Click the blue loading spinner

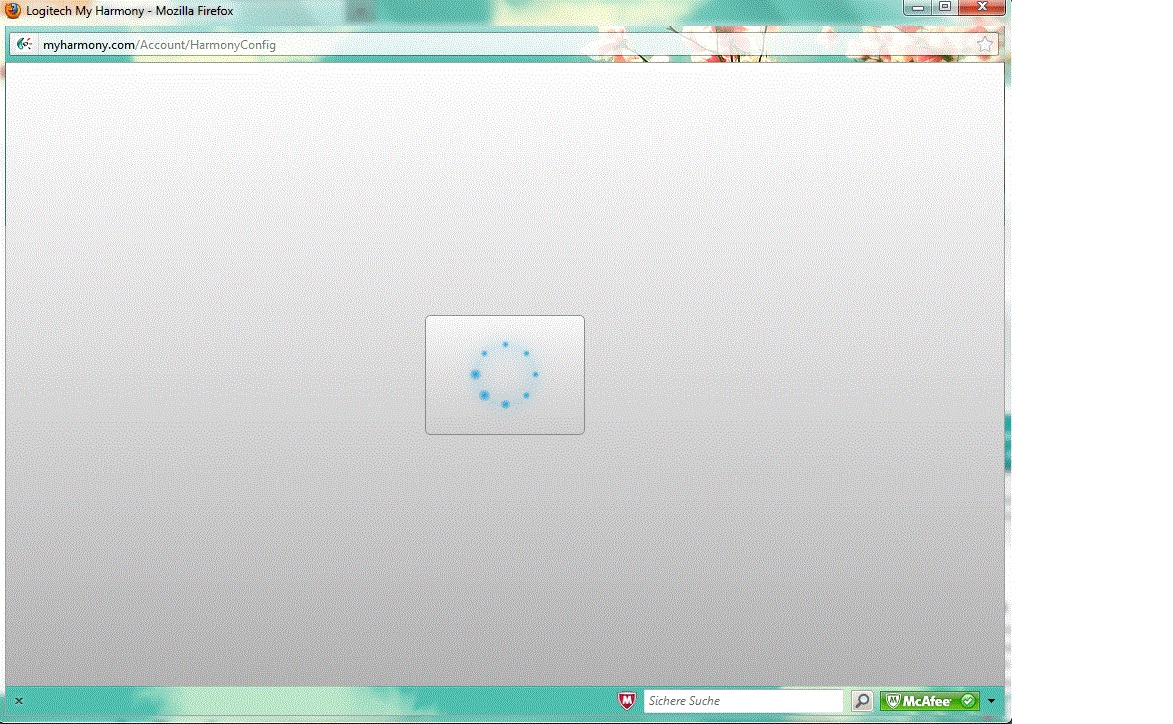pyautogui.click(x=505, y=375)
